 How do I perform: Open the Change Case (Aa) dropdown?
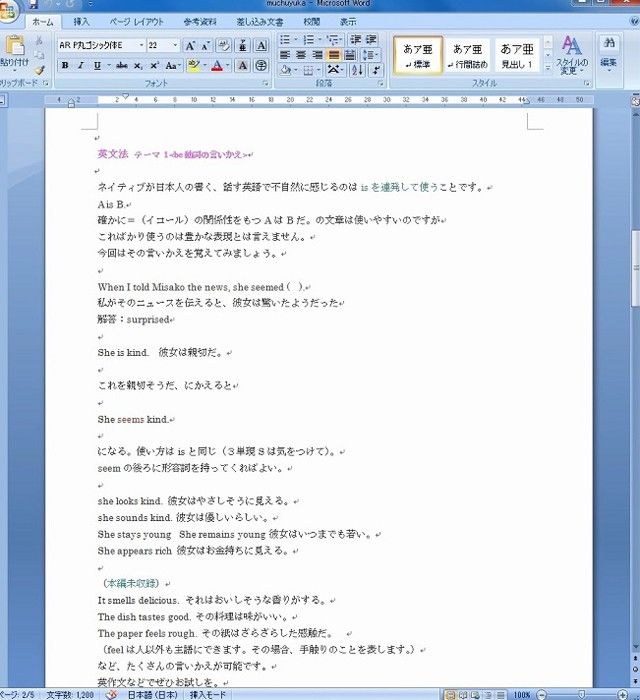173,66
